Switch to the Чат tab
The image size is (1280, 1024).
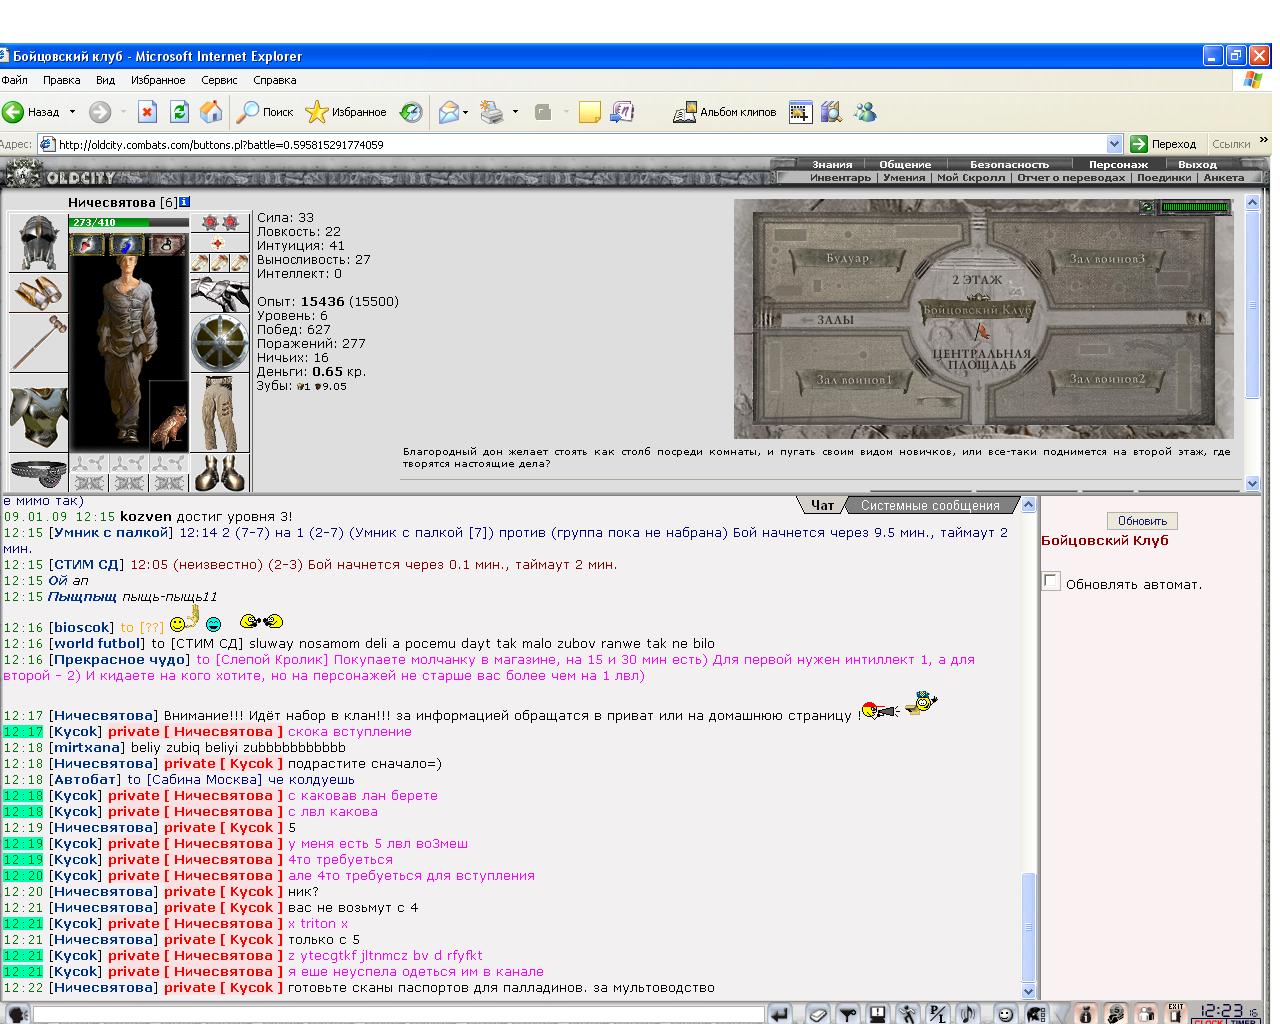[x=822, y=505]
